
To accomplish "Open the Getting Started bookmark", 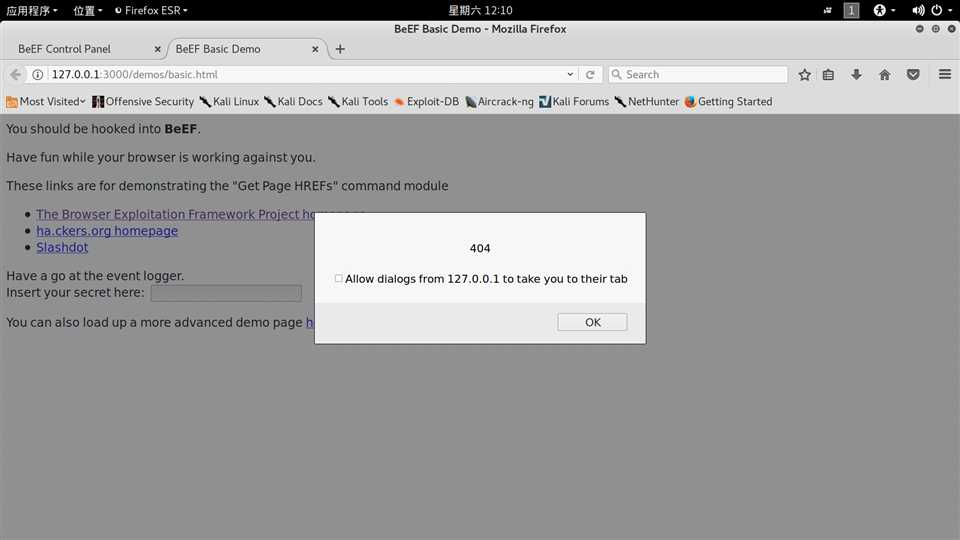I will (x=729, y=102).
